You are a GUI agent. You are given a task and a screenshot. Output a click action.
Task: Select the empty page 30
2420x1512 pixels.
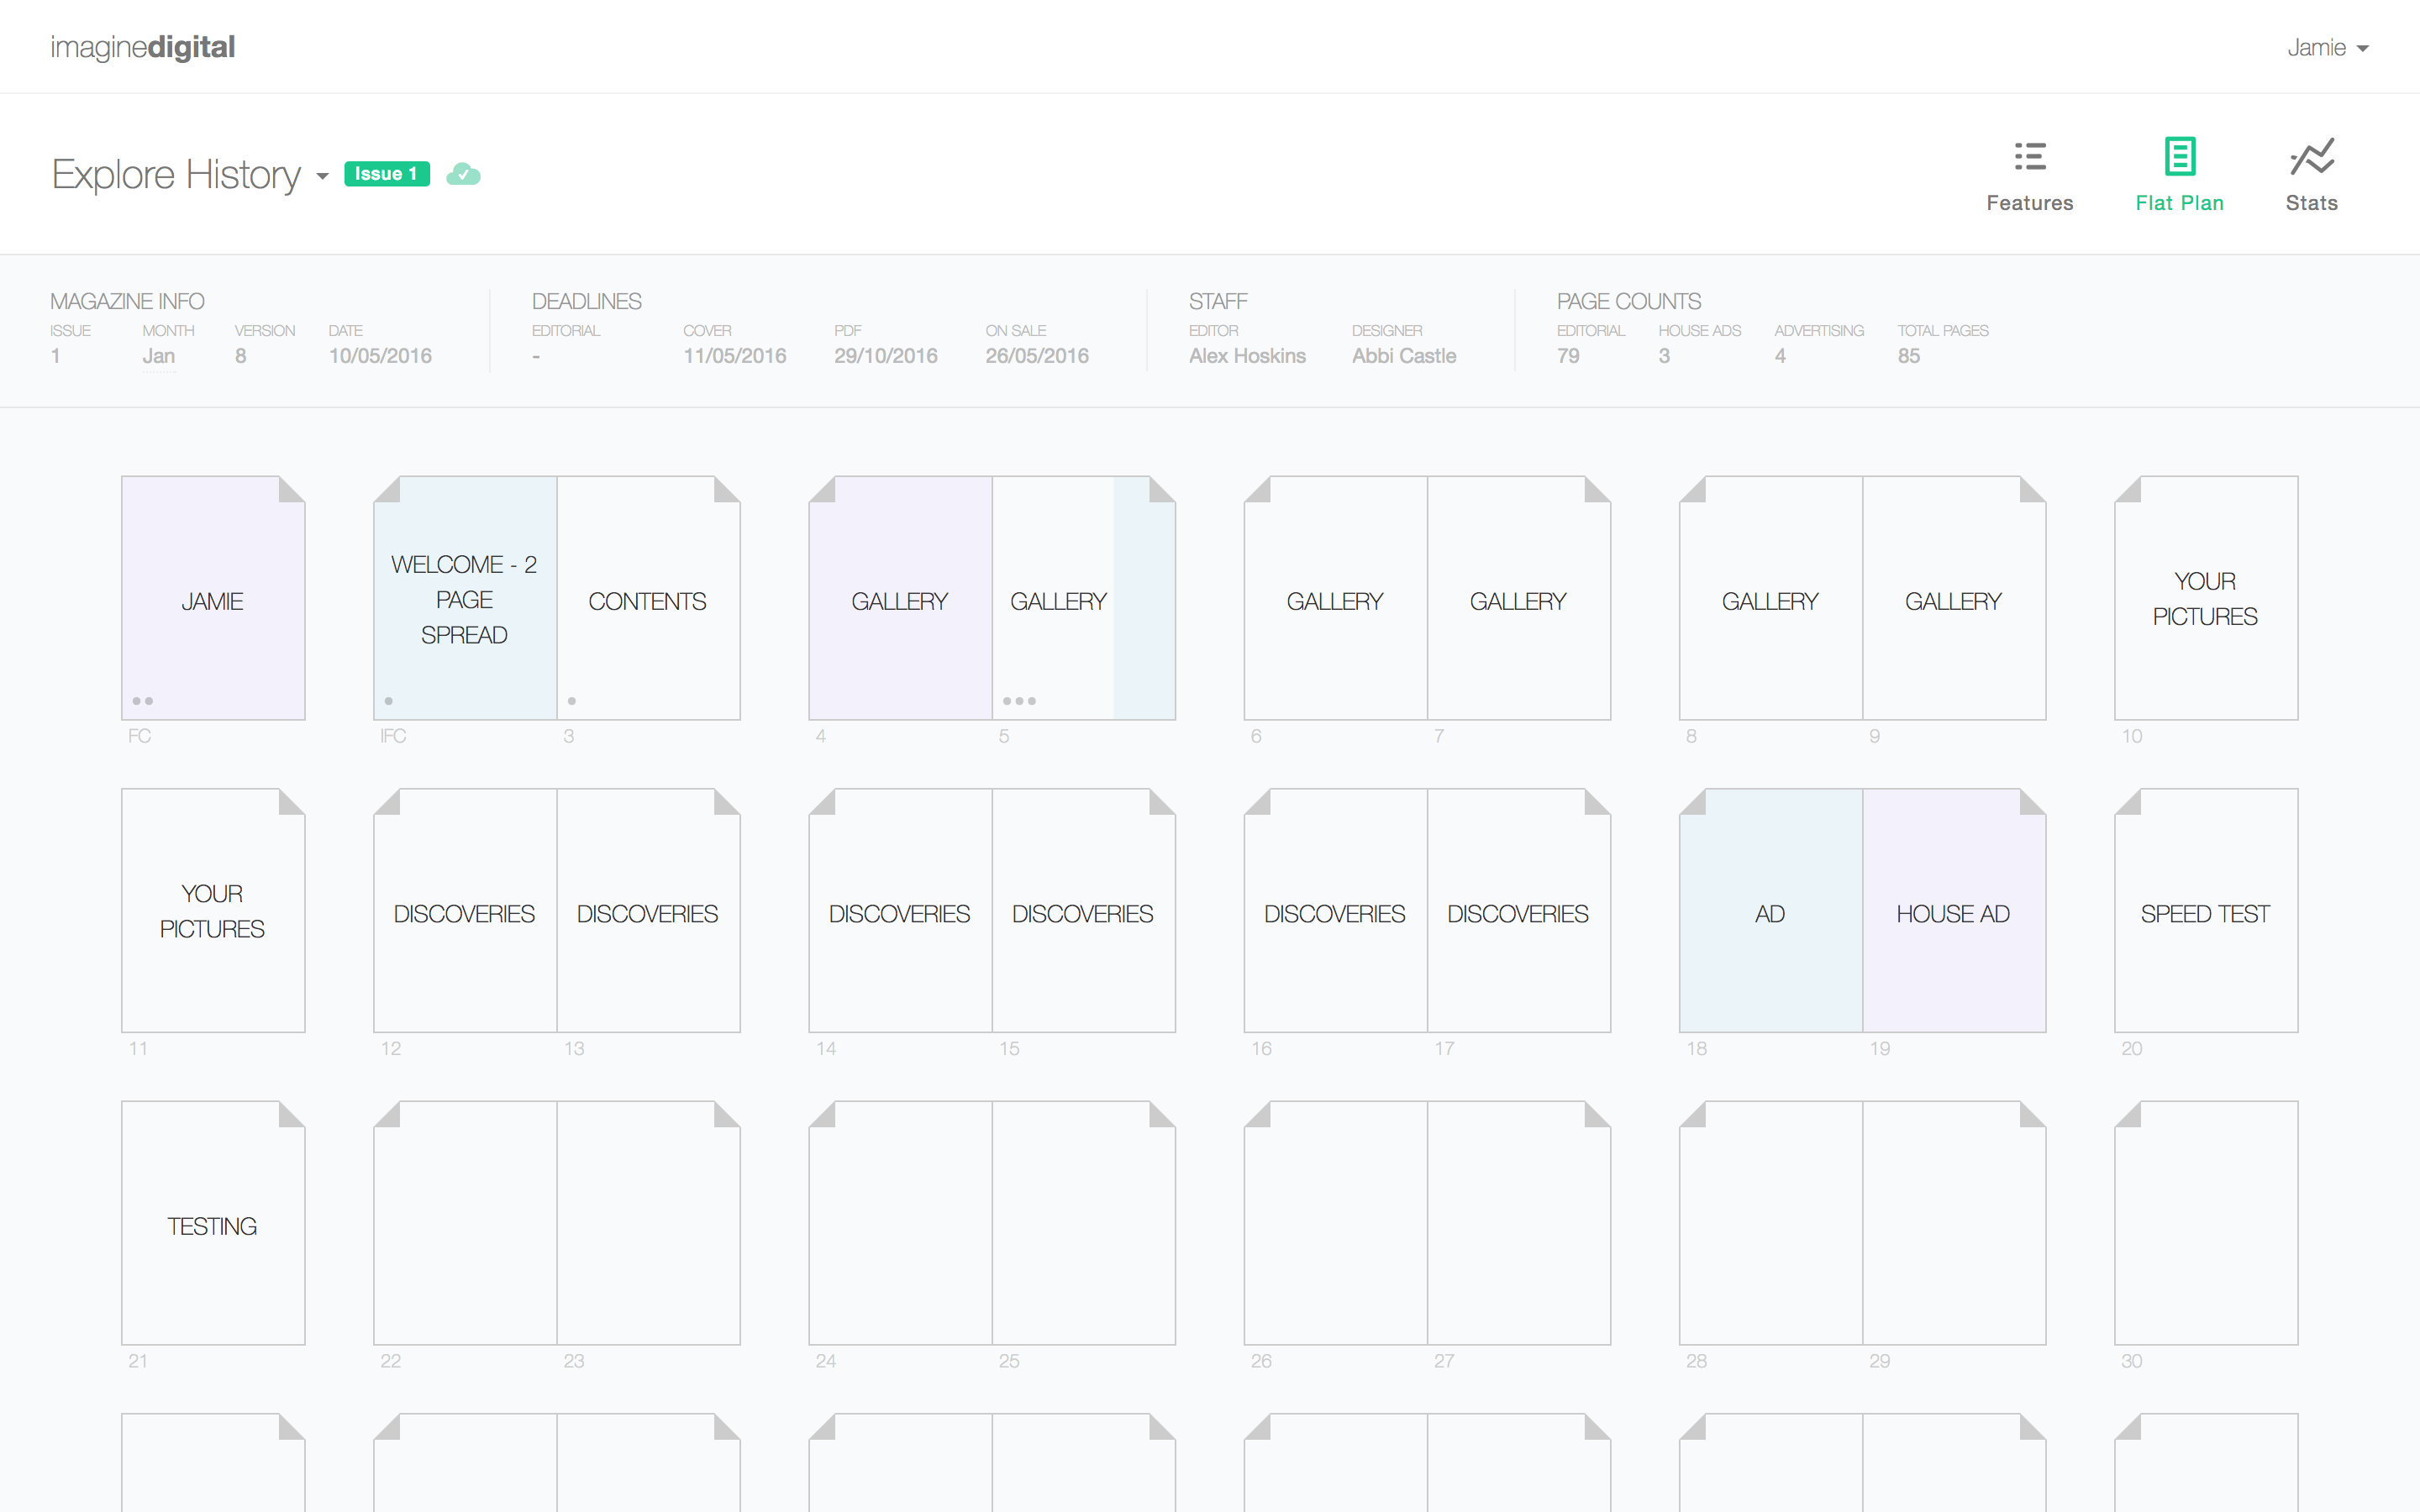pyautogui.click(x=2206, y=1223)
